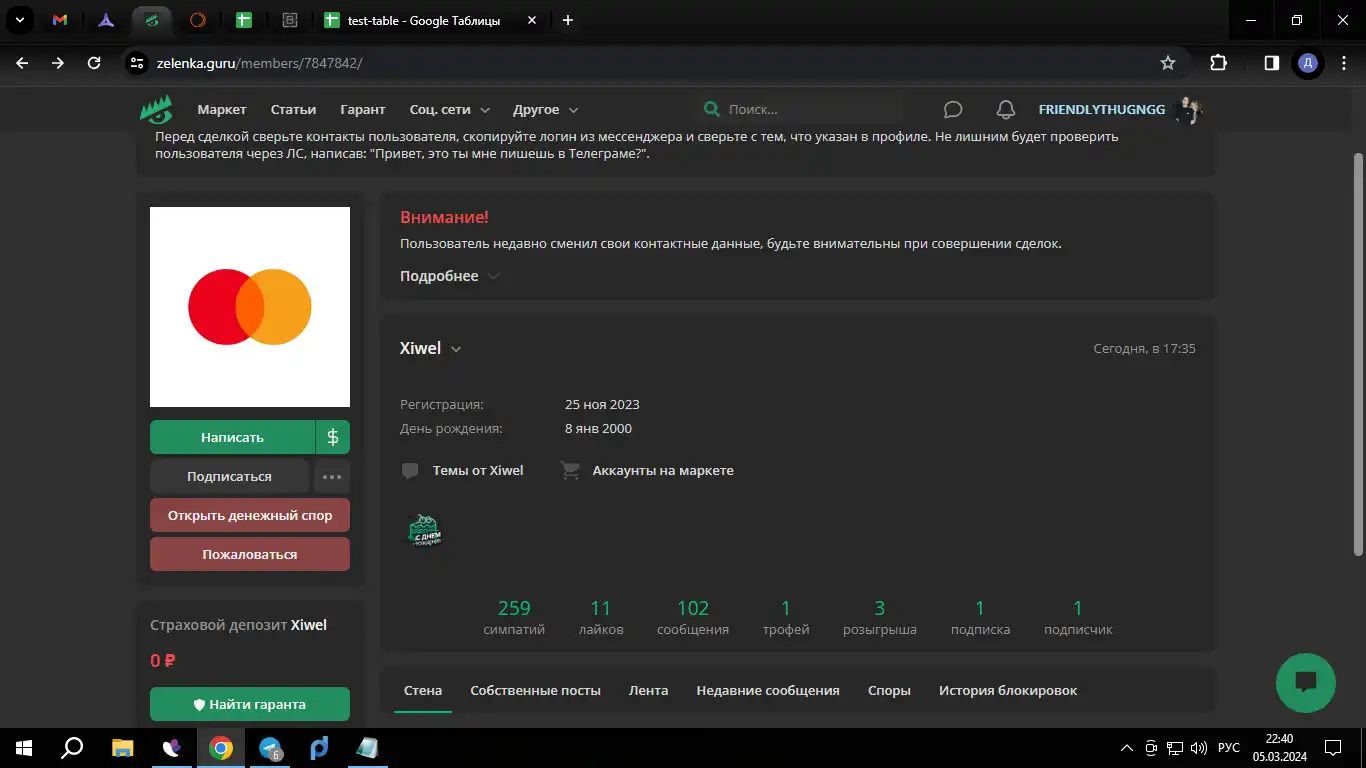1366x768 pixels.
Task: Click the zelenka.guru address bar
Action: [640, 63]
